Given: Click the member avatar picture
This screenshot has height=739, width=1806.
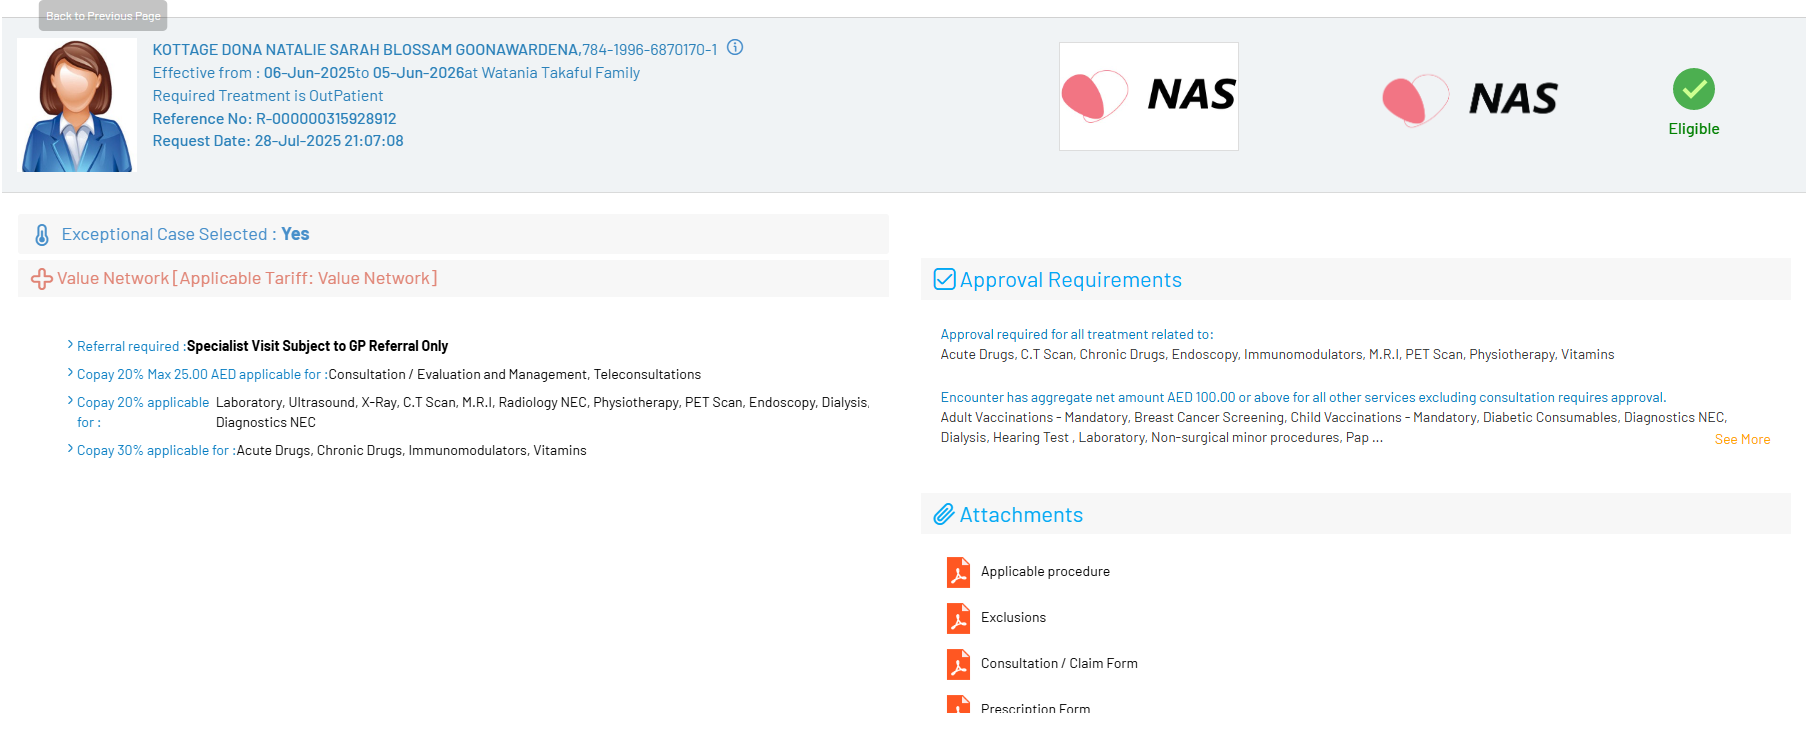Looking at the screenshot, I should [x=77, y=106].
